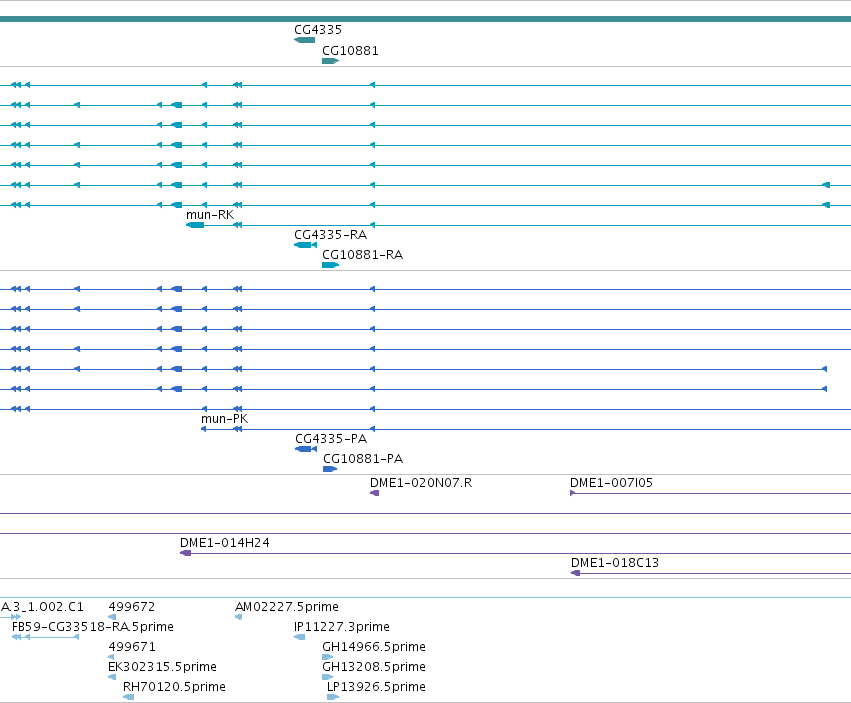The height and width of the screenshot is (703, 851).
Task: Click the AM02227.5prime EST label
Action: click(287, 606)
